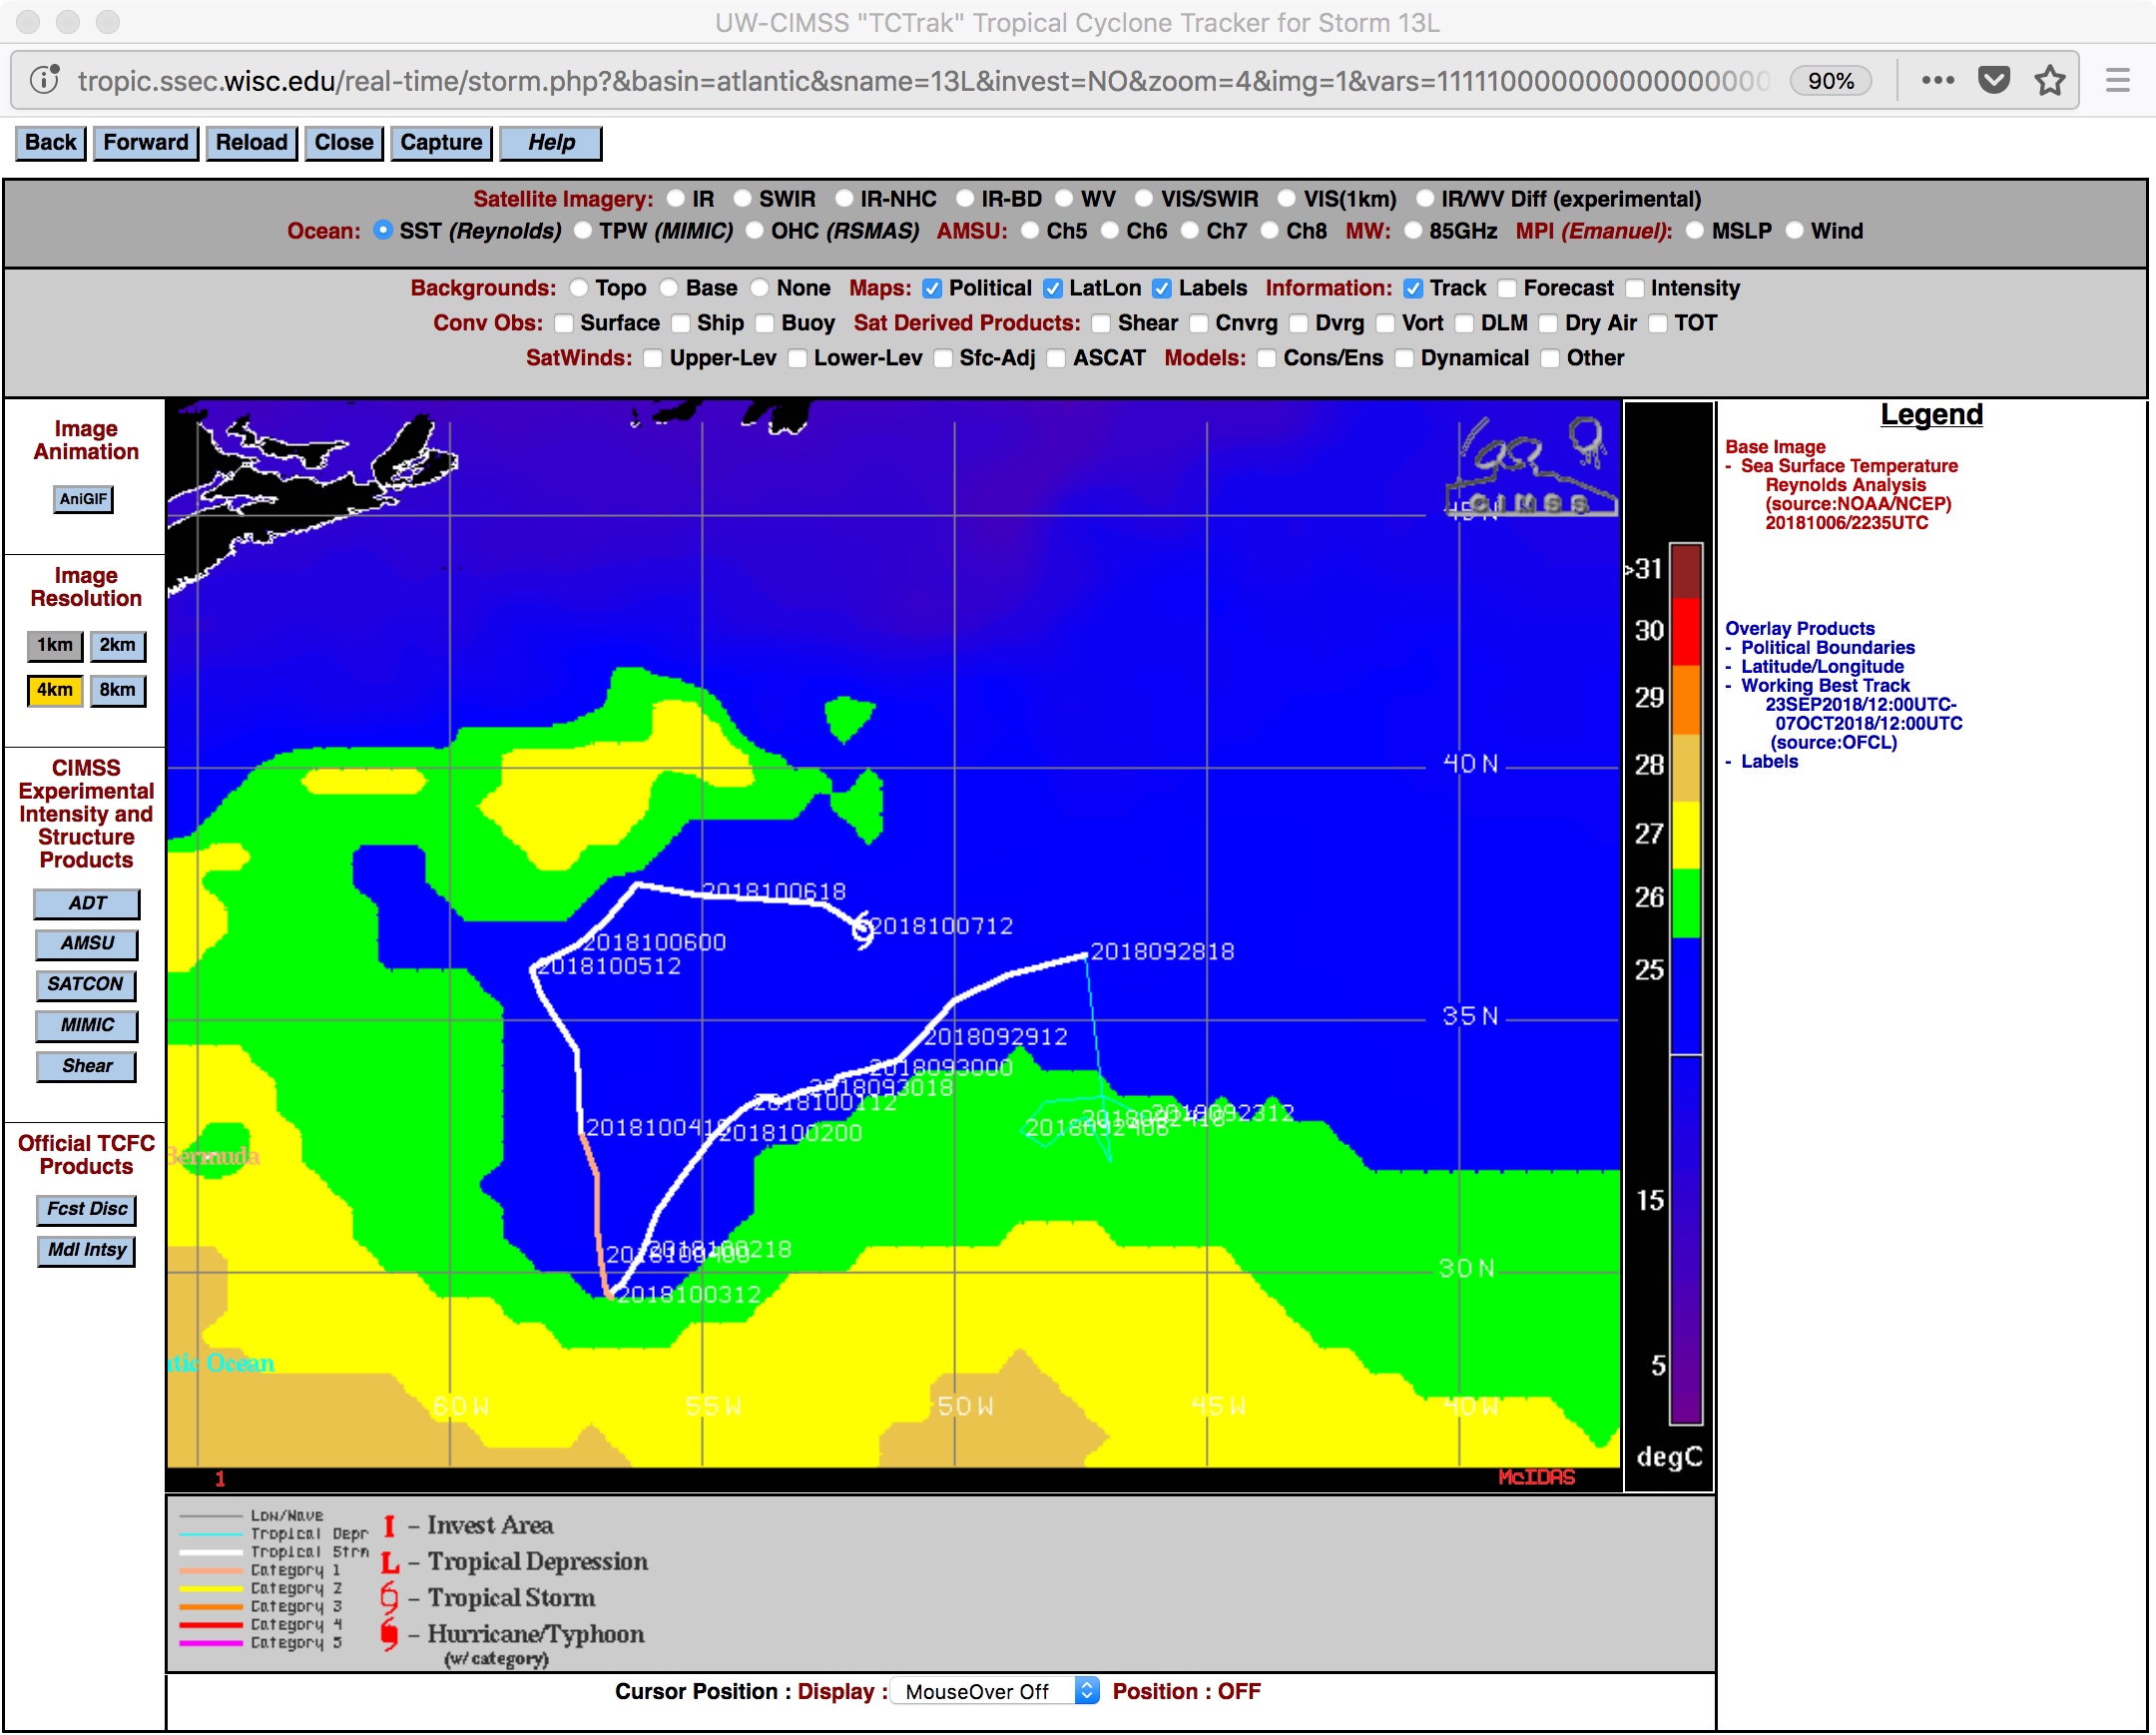Select AMSU Ch5 radio button
The height and width of the screenshot is (1735, 2156).
1030,231
